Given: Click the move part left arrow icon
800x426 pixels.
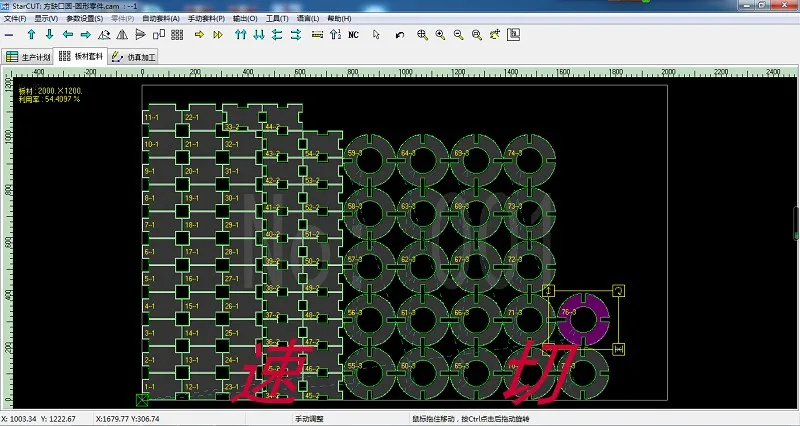Looking at the screenshot, I should [66, 34].
